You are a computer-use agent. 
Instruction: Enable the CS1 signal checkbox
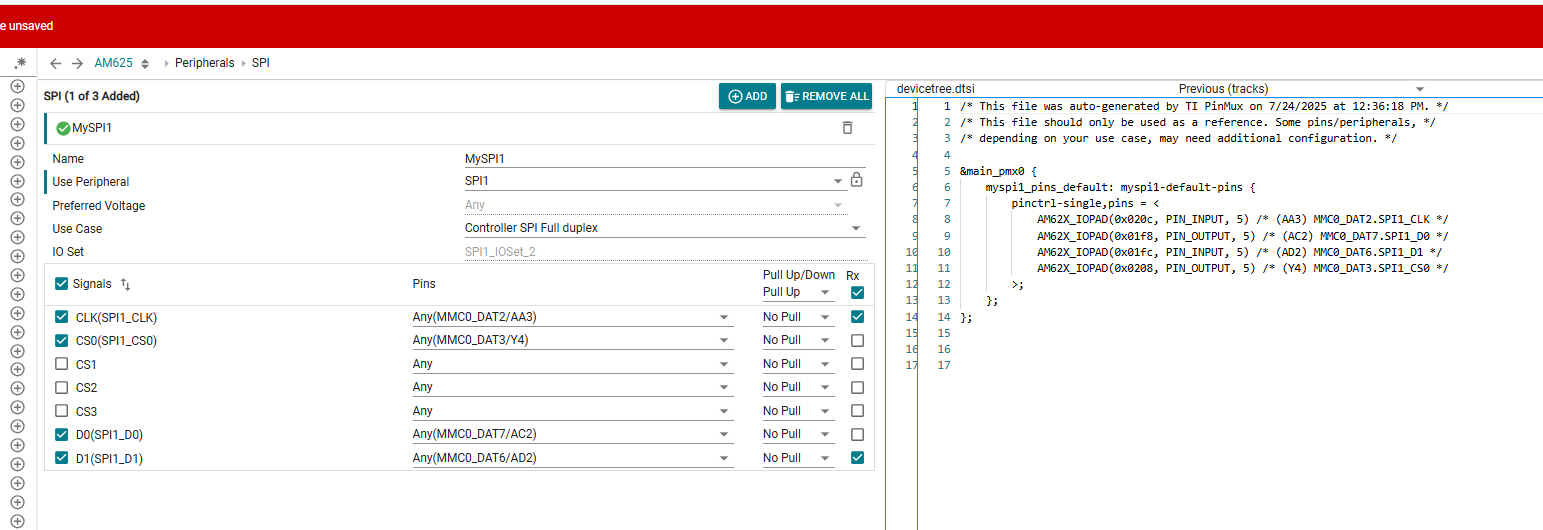tap(62, 364)
